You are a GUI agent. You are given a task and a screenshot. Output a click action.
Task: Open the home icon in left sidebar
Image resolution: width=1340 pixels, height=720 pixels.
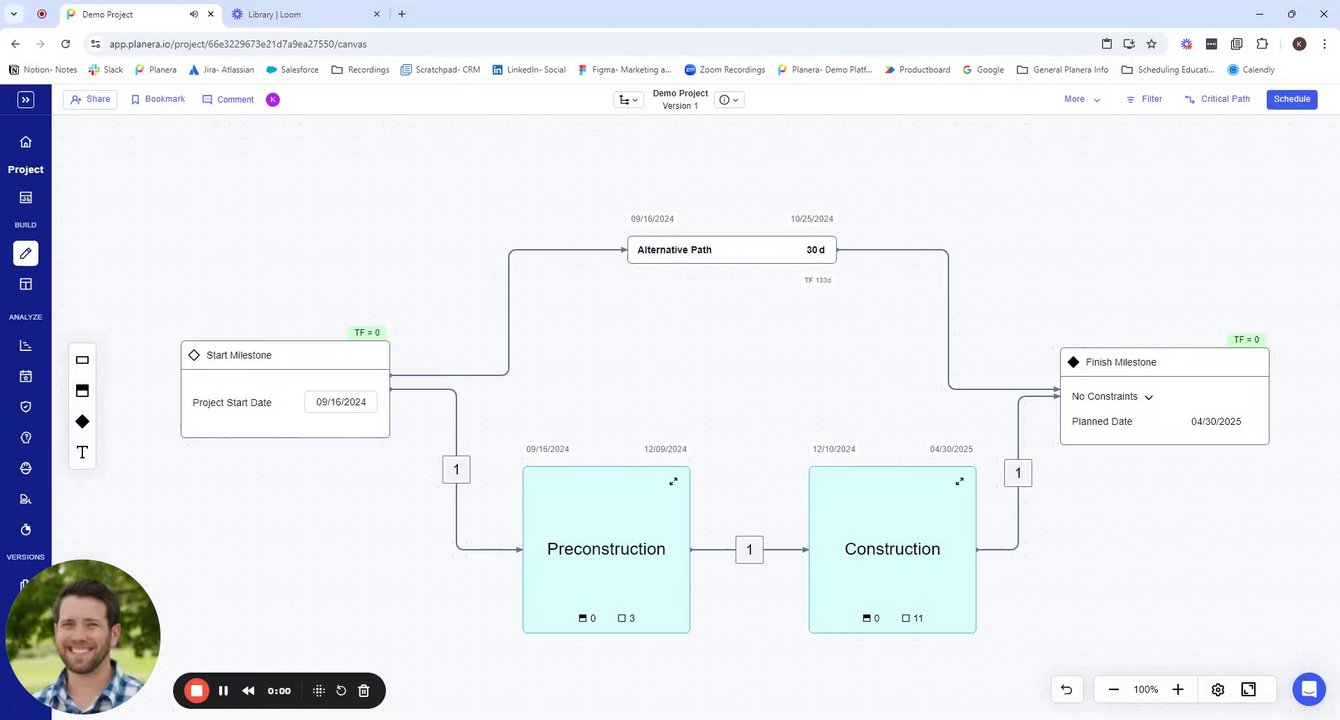click(26, 142)
